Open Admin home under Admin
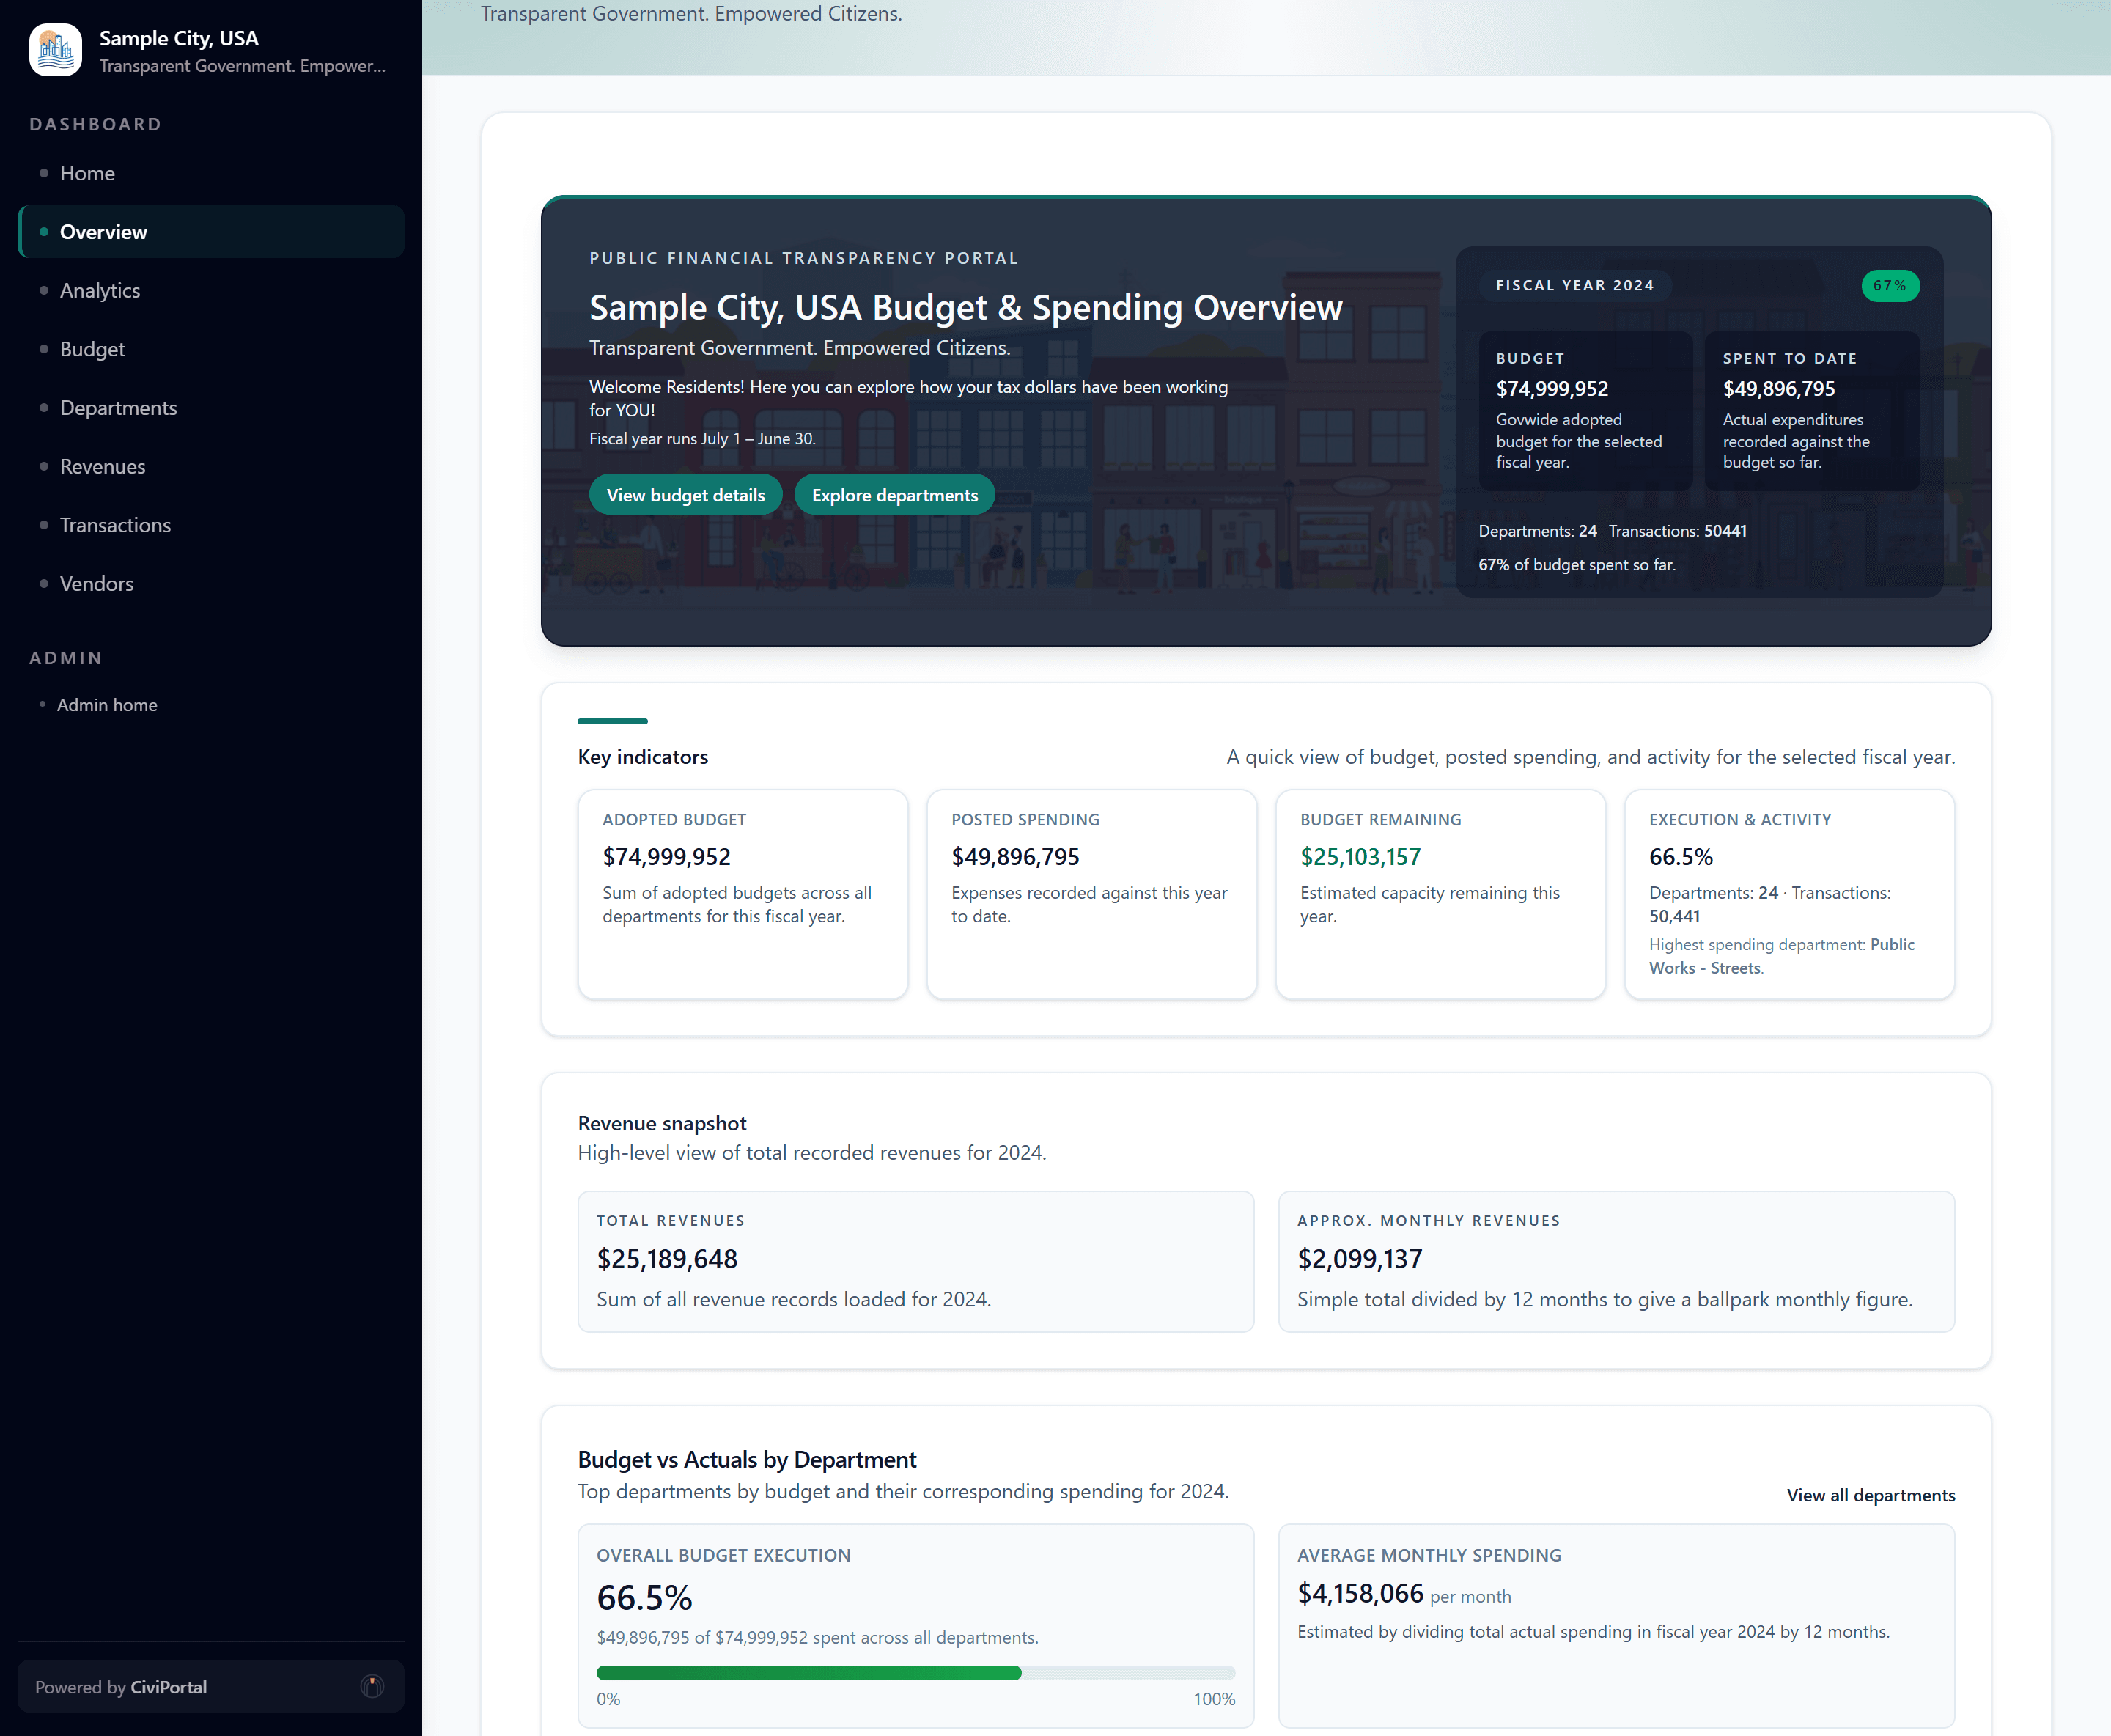The width and height of the screenshot is (2111, 1736). point(107,704)
